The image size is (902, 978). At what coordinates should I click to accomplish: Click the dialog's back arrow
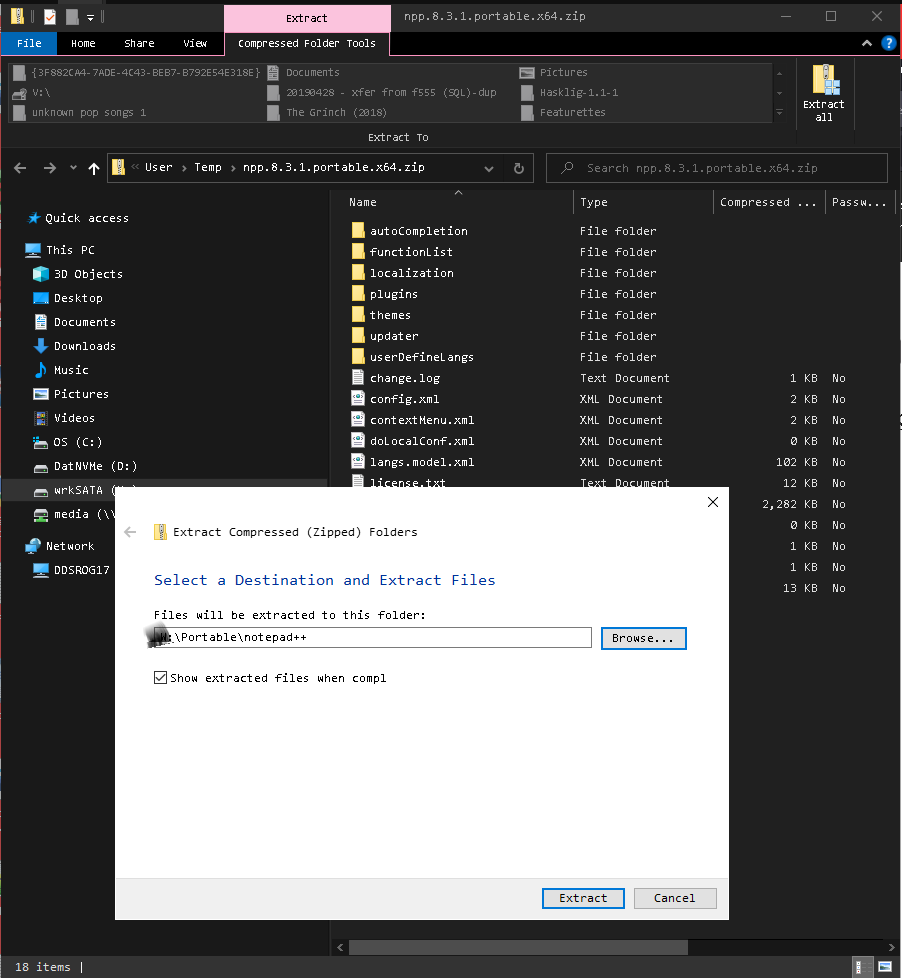coord(130,532)
